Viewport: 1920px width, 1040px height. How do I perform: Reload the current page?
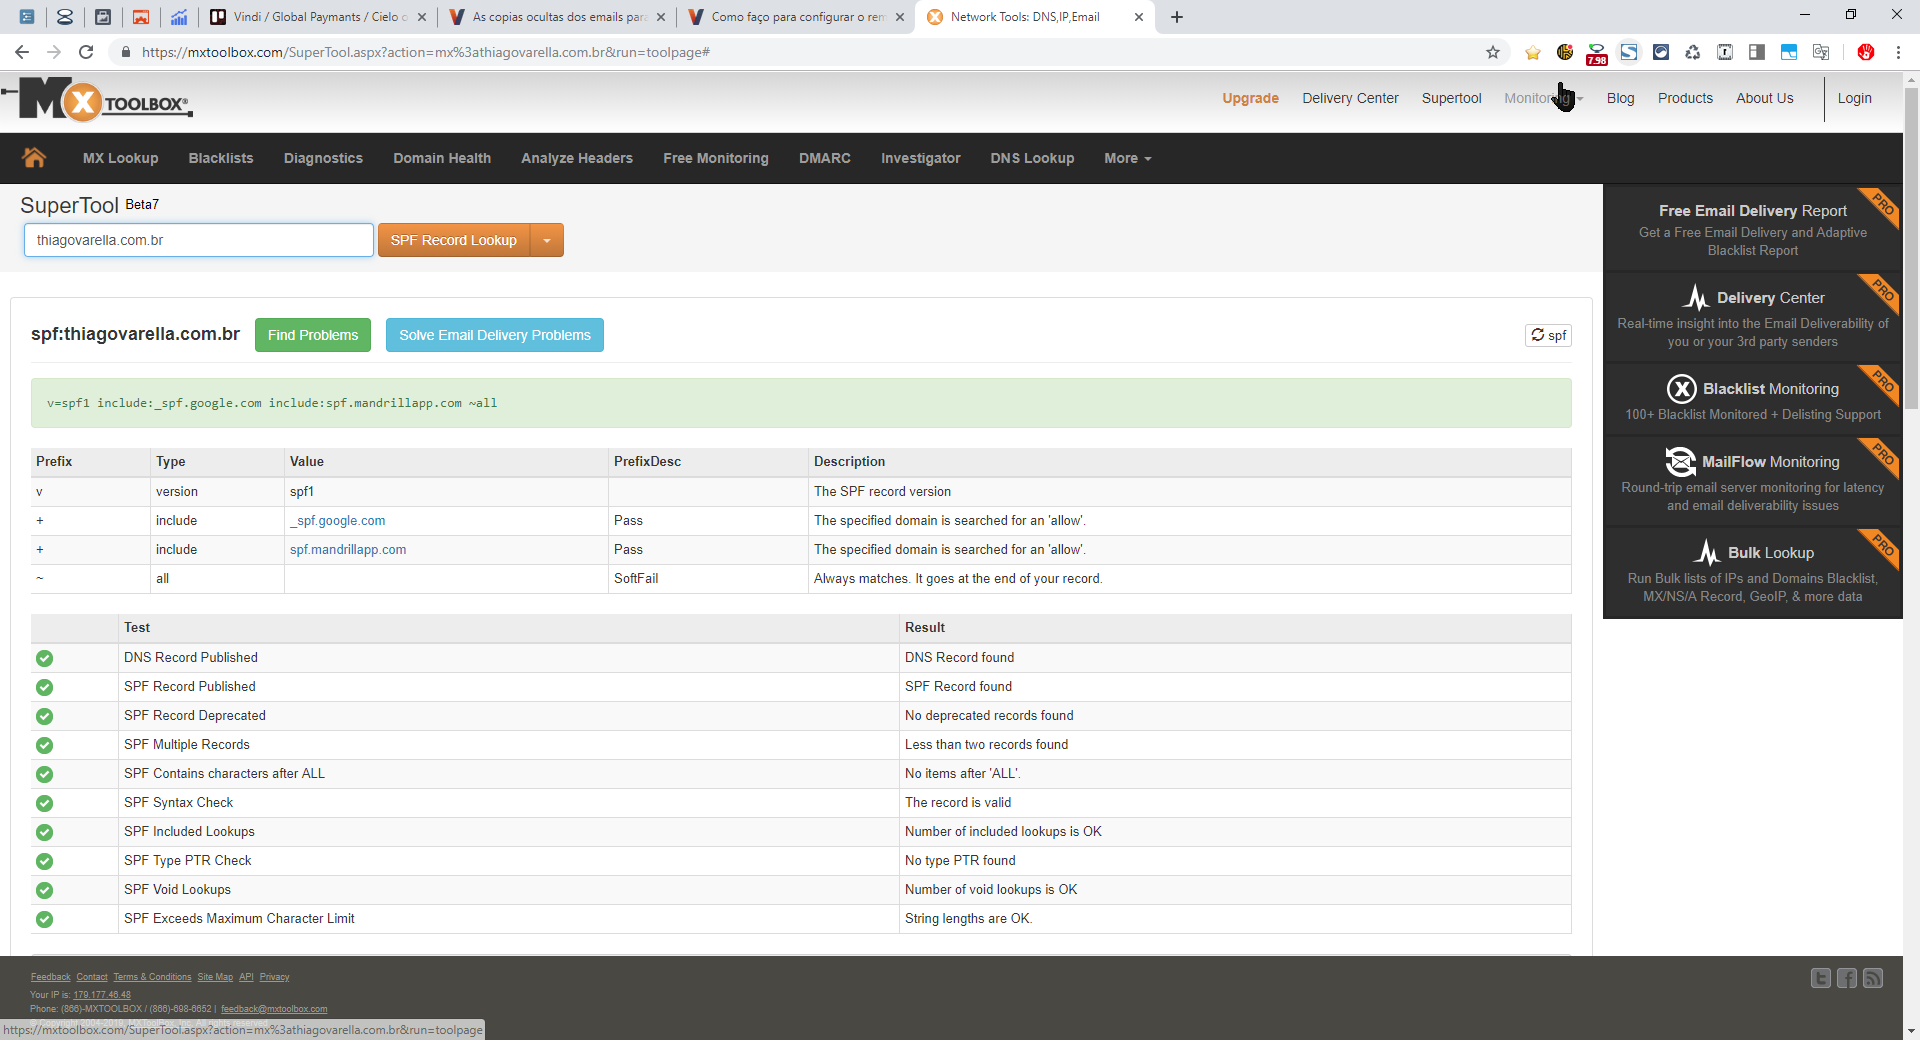click(x=86, y=52)
